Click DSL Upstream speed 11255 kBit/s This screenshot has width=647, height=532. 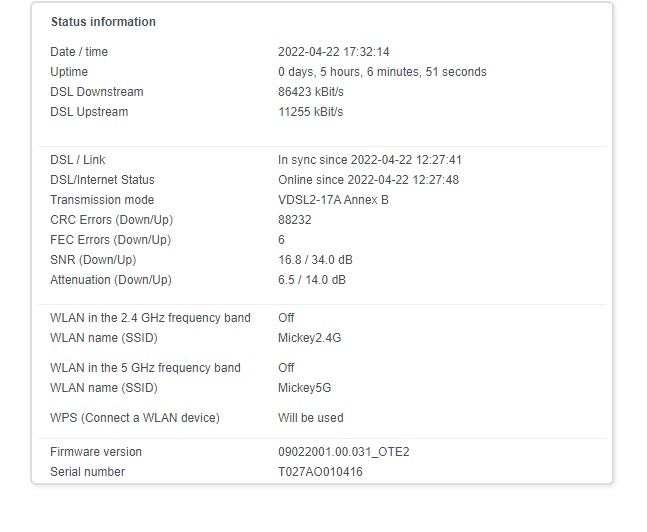(311, 112)
